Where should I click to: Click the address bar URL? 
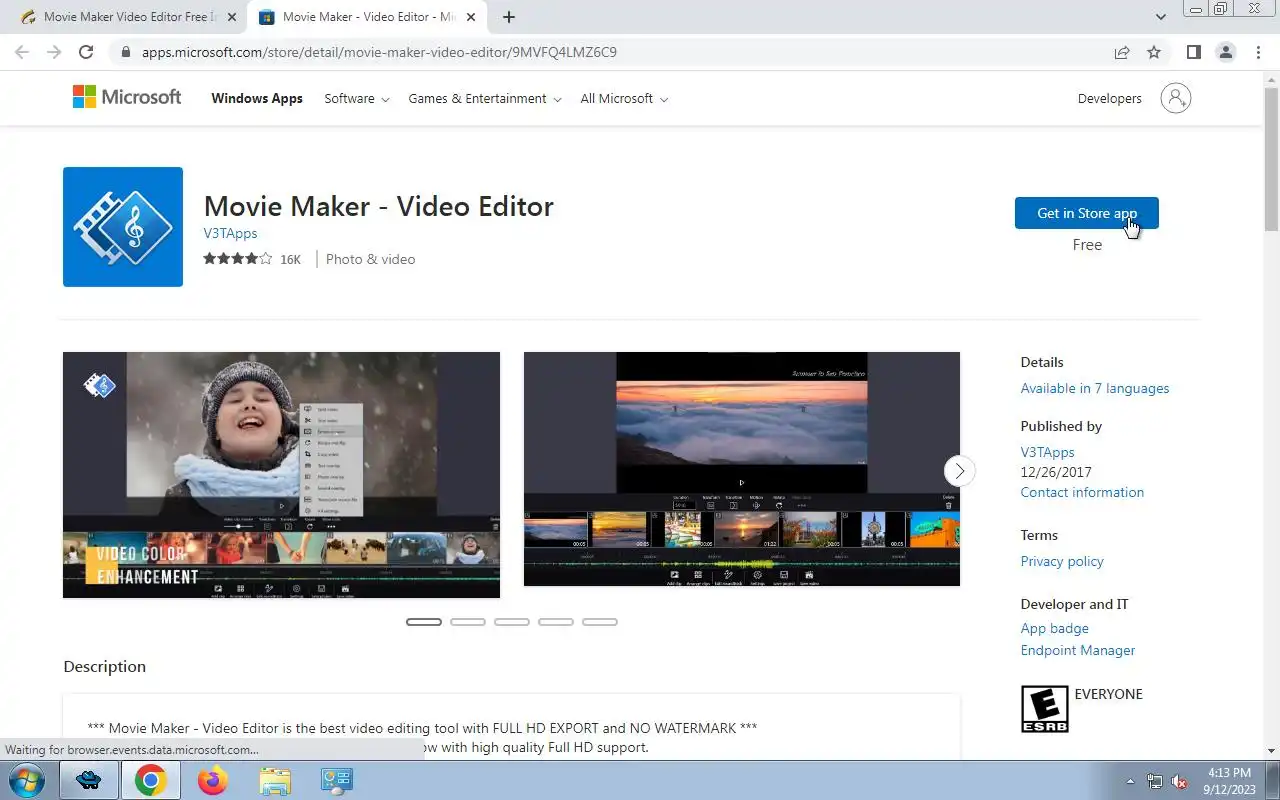(x=379, y=52)
